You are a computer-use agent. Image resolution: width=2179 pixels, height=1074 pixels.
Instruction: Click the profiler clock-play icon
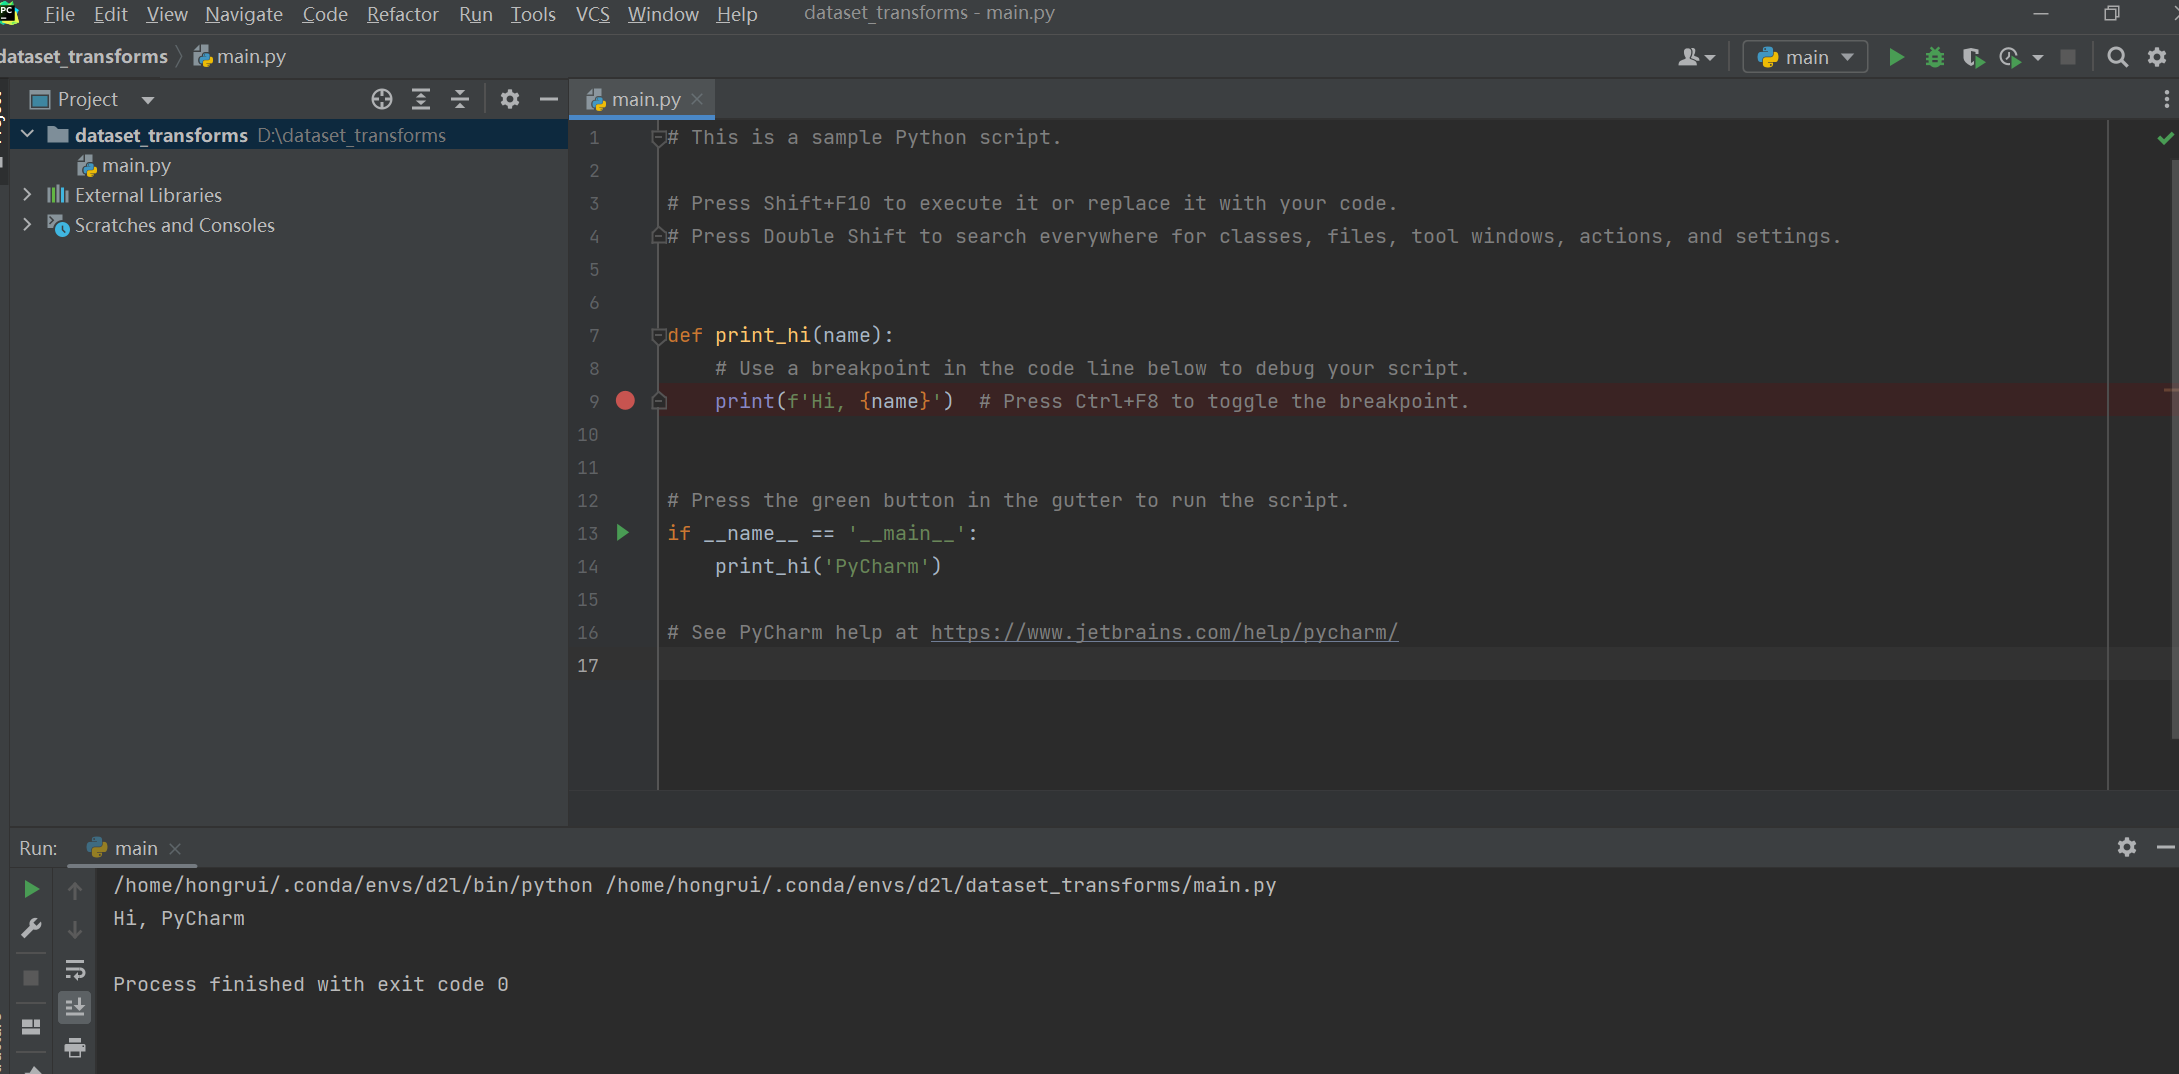[2009, 57]
